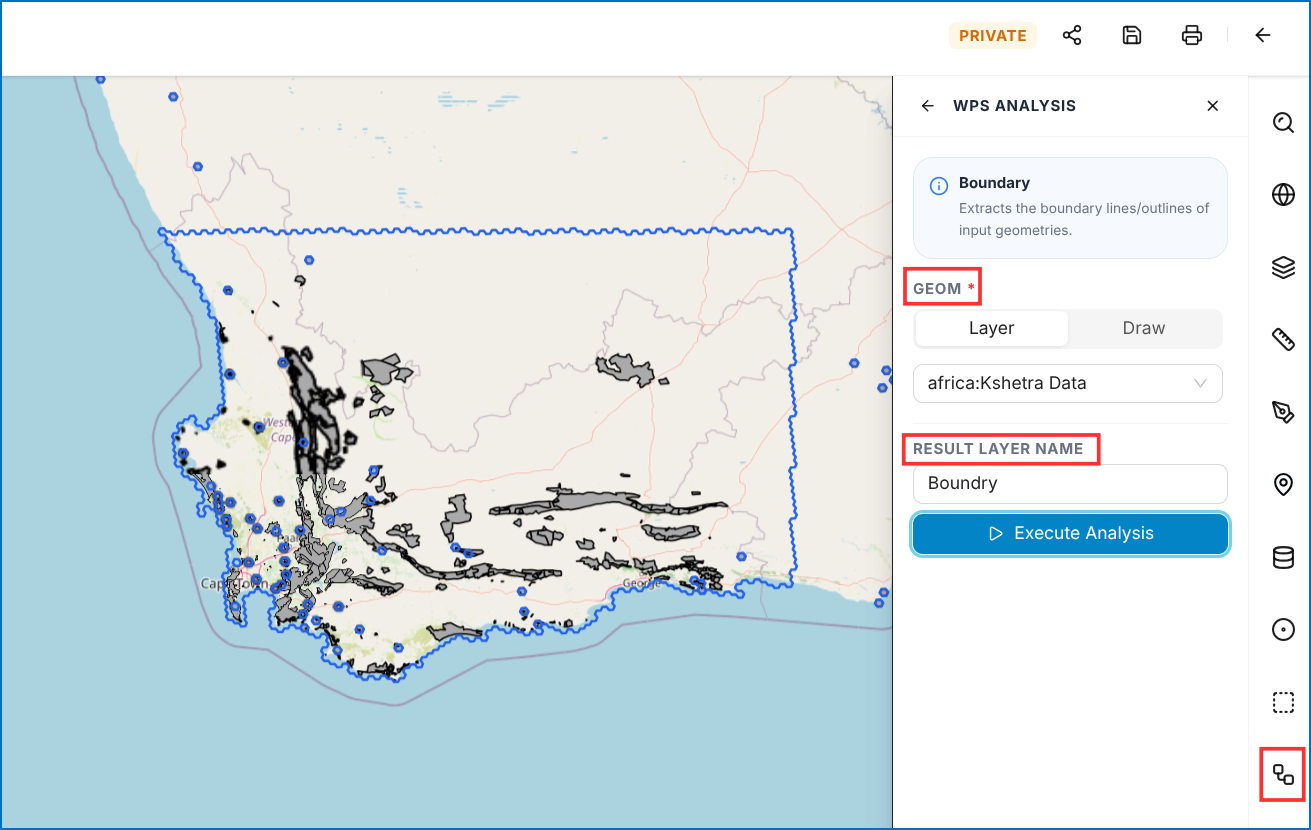Image resolution: width=1311 pixels, height=830 pixels.
Task: Print the map using the printer icon
Action: click(x=1192, y=36)
